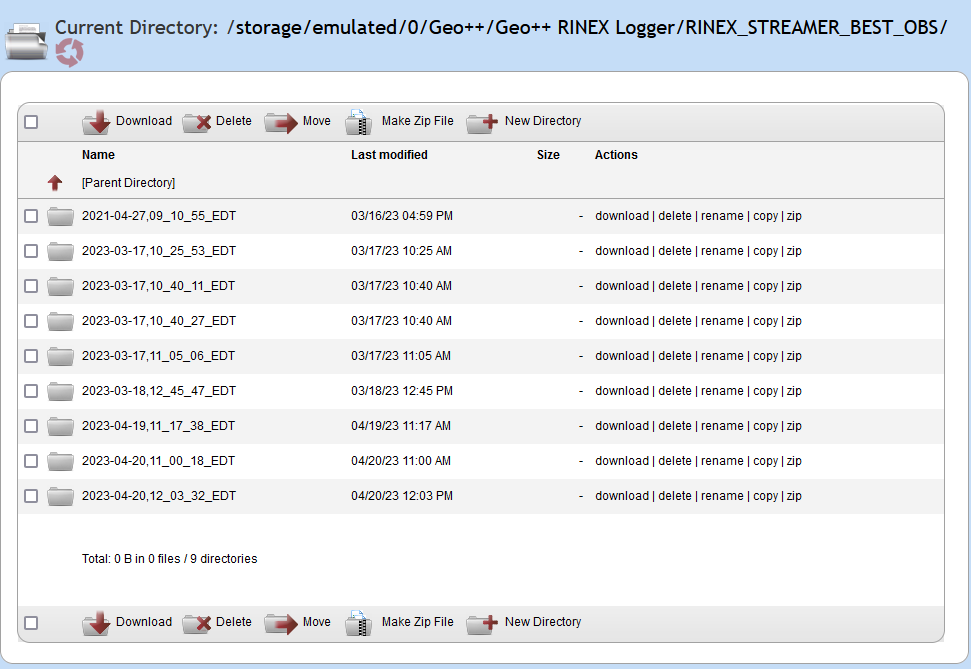Click the printer icon at top left
971x669 pixels.
[x=26, y=40]
